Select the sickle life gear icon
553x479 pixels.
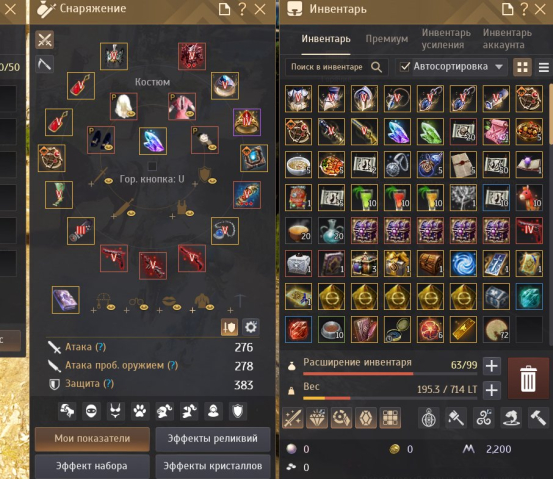click(x=44, y=64)
